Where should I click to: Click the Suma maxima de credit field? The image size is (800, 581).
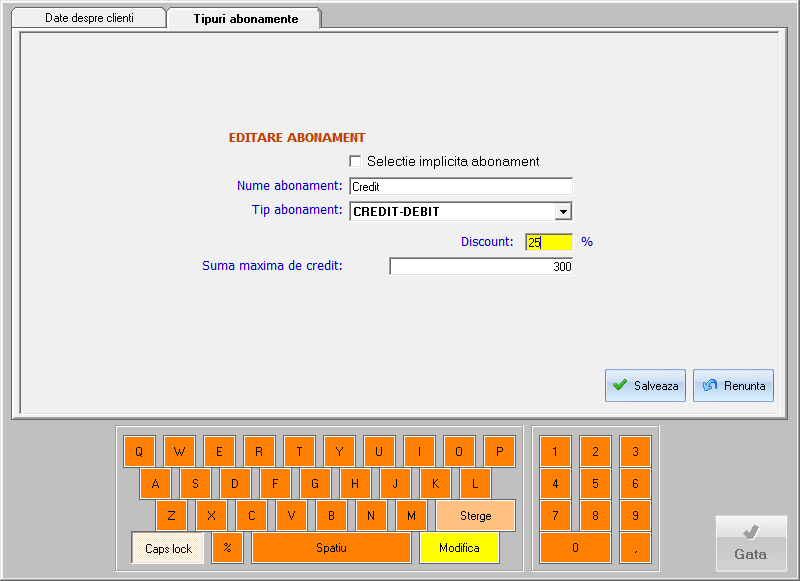click(x=481, y=266)
